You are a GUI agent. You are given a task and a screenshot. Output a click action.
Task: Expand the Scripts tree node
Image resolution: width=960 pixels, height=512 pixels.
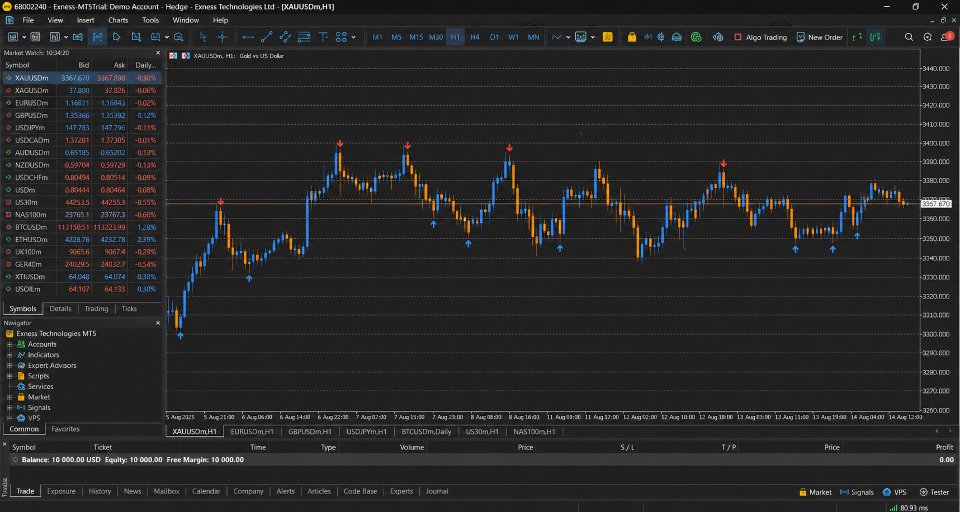[9, 376]
